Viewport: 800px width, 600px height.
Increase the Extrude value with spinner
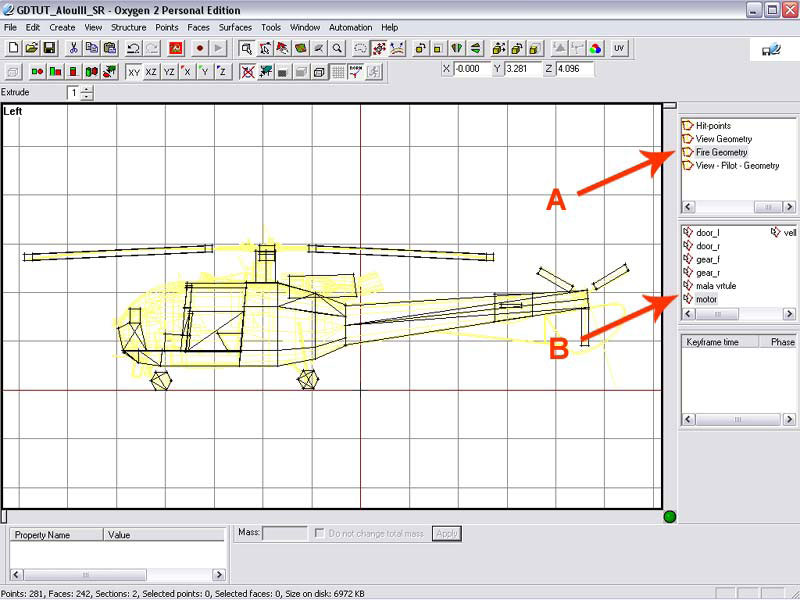click(87, 89)
